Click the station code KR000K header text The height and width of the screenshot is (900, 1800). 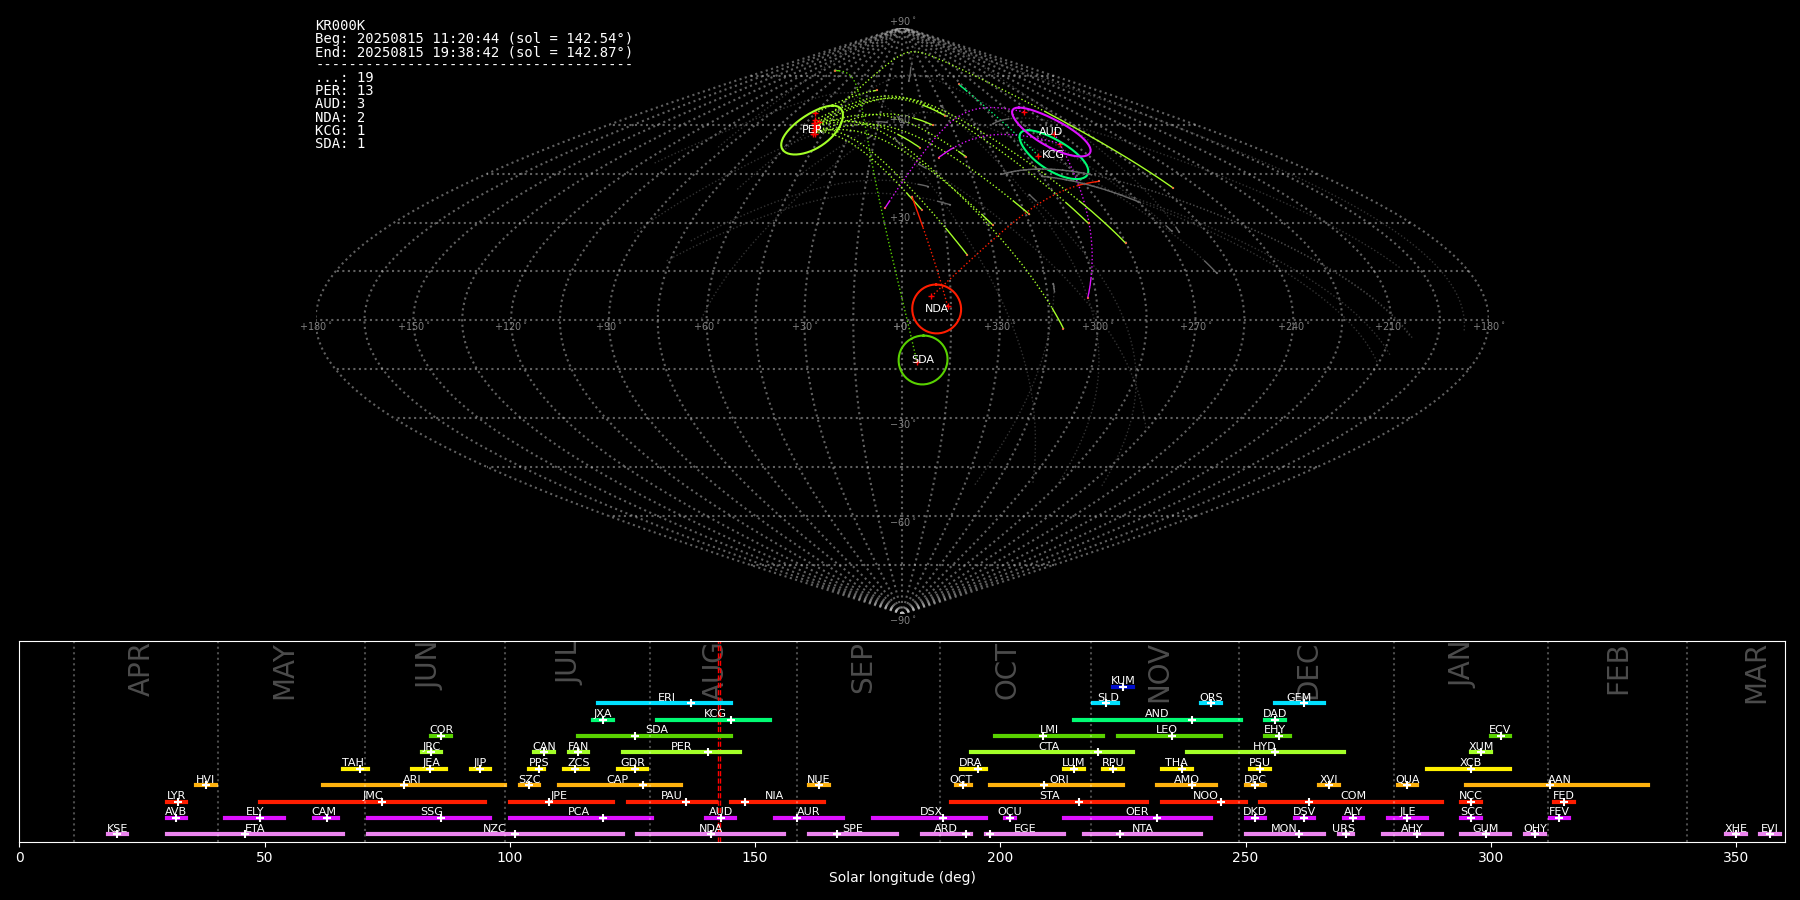tap(340, 25)
